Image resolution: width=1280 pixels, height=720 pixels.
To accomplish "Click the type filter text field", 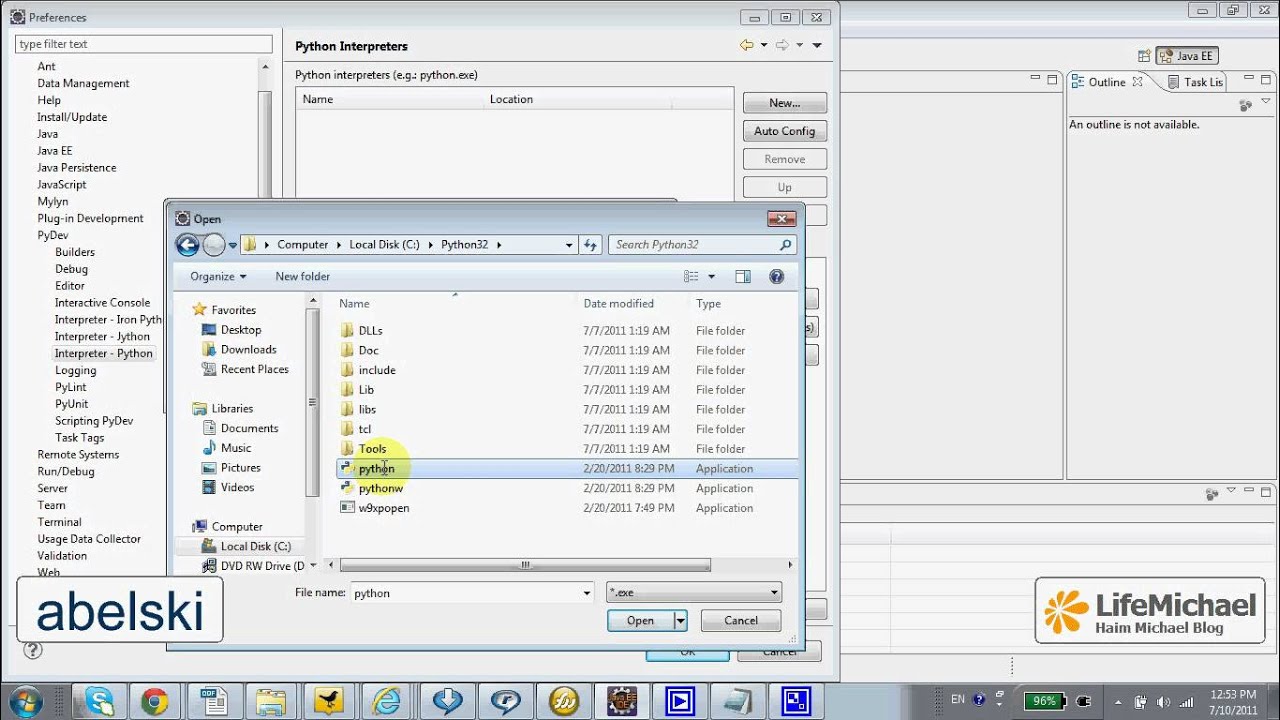I will point(144,44).
